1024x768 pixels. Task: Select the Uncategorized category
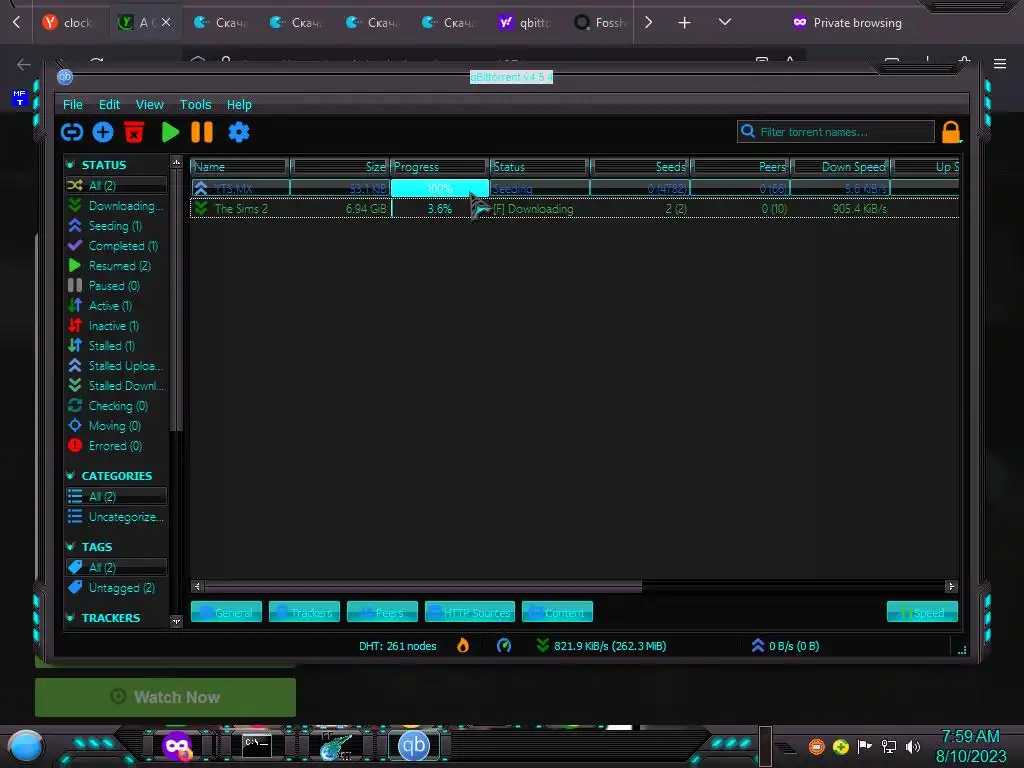coord(116,517)
